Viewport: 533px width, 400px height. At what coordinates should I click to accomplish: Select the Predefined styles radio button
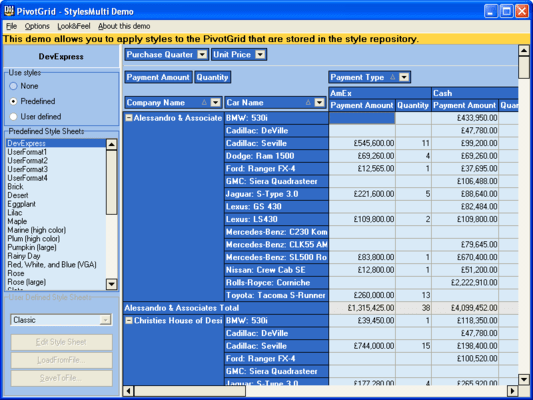pos(13,101)
